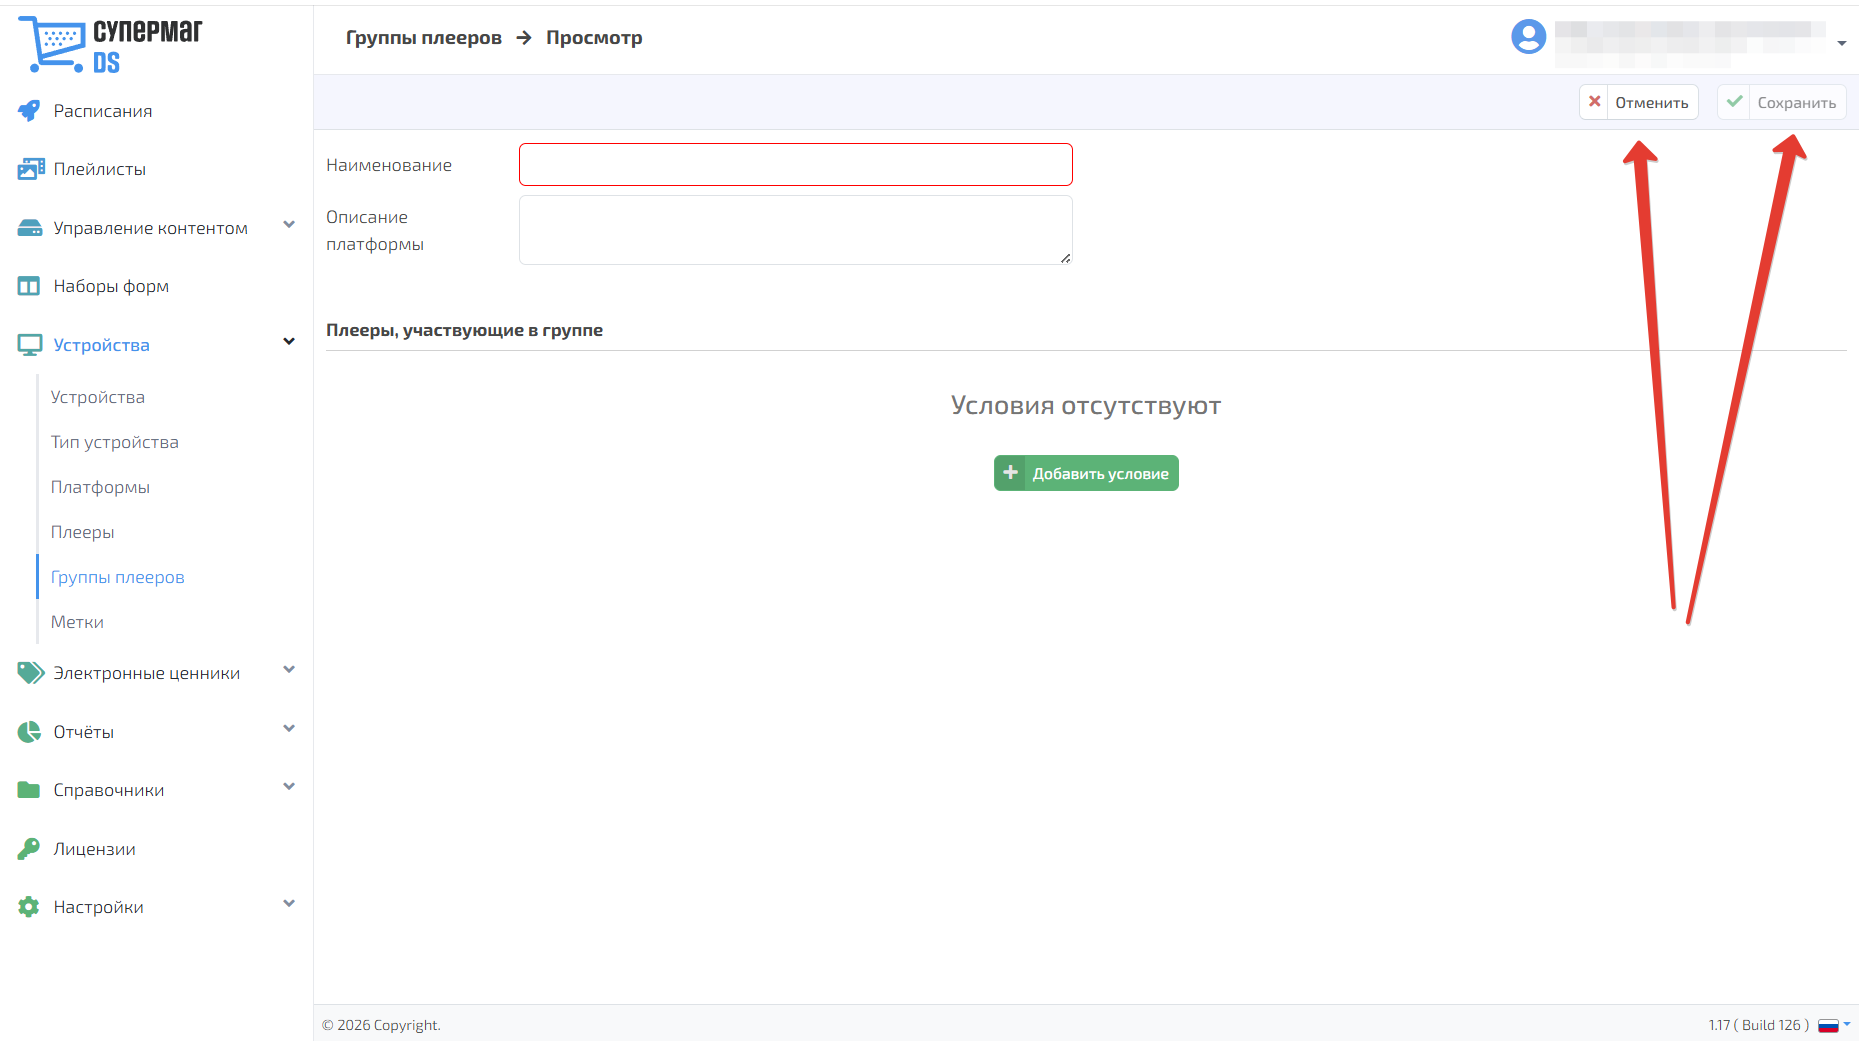Image resolution: width=1859 pixels, height=1041 pixels.
Task: Open the Платформы submenu item
Action: point(100,487)
